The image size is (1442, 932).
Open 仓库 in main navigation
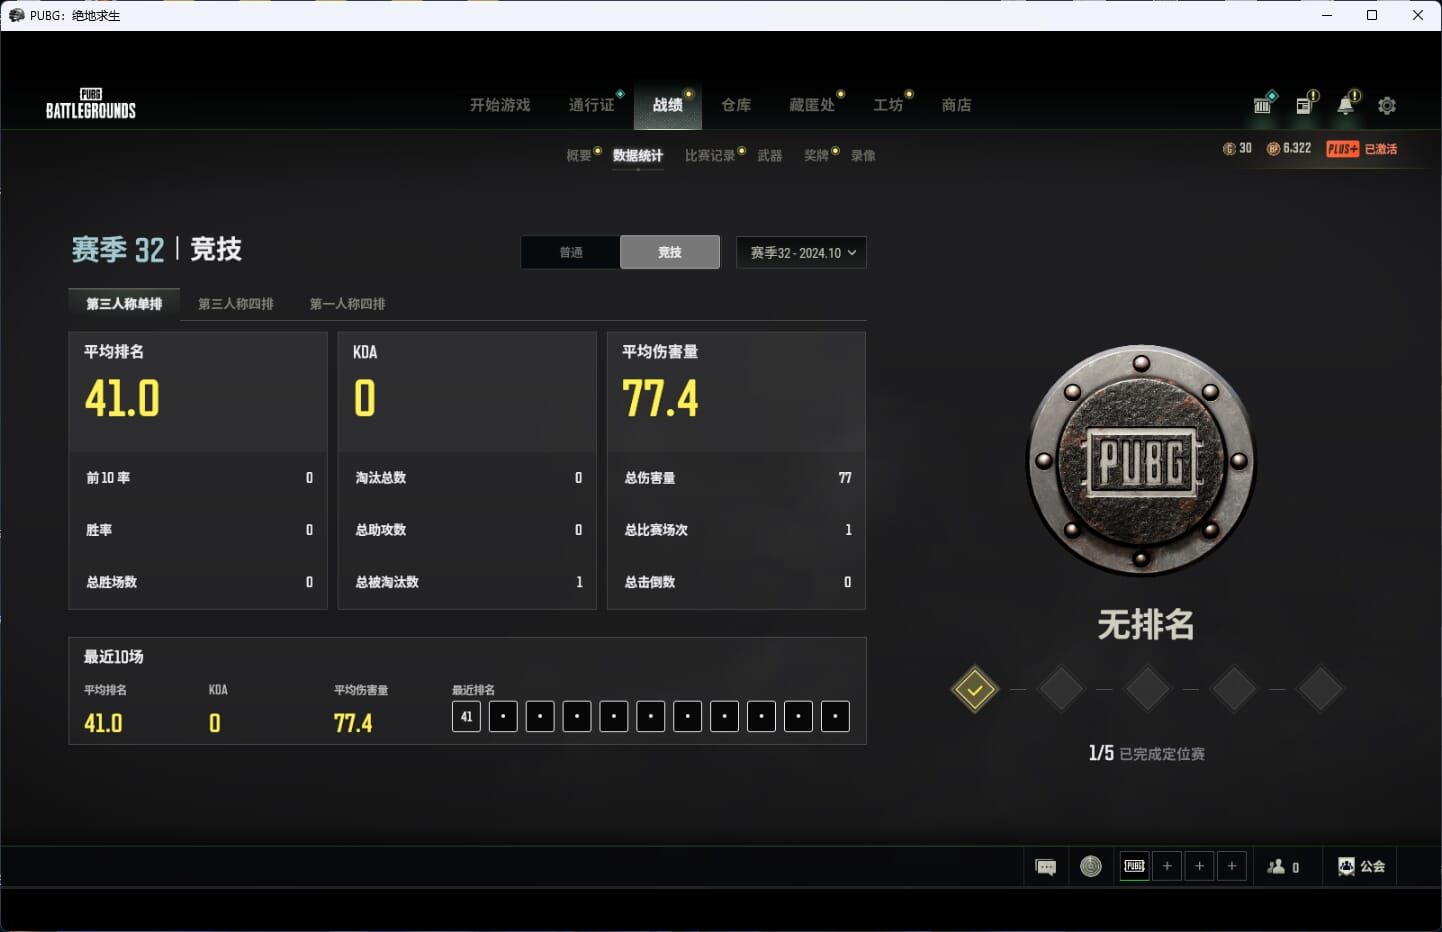pyautogui.click(x=736, y=105)
